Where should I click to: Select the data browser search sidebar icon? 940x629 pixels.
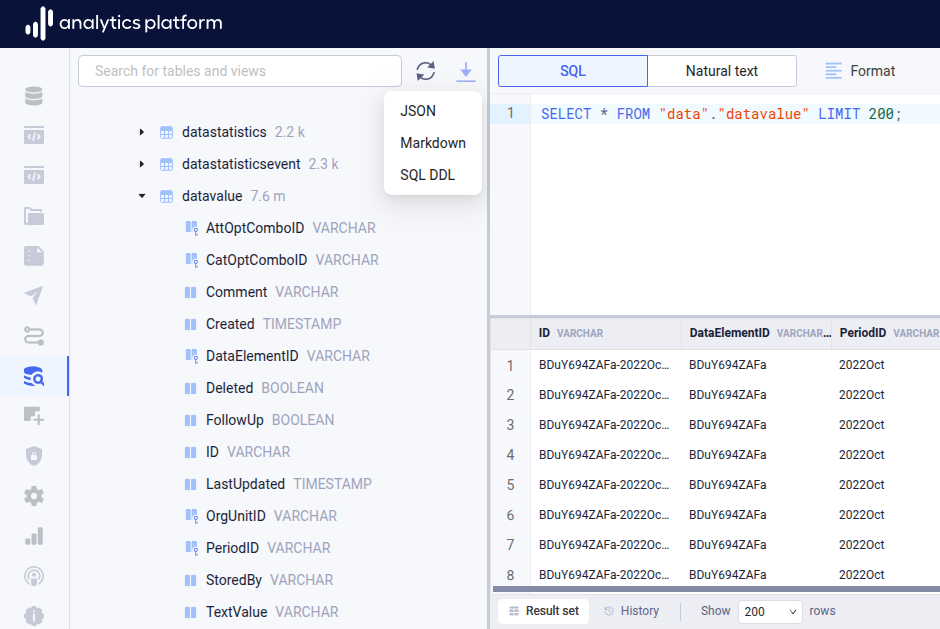pyautogui.click(x=34, y=376)
